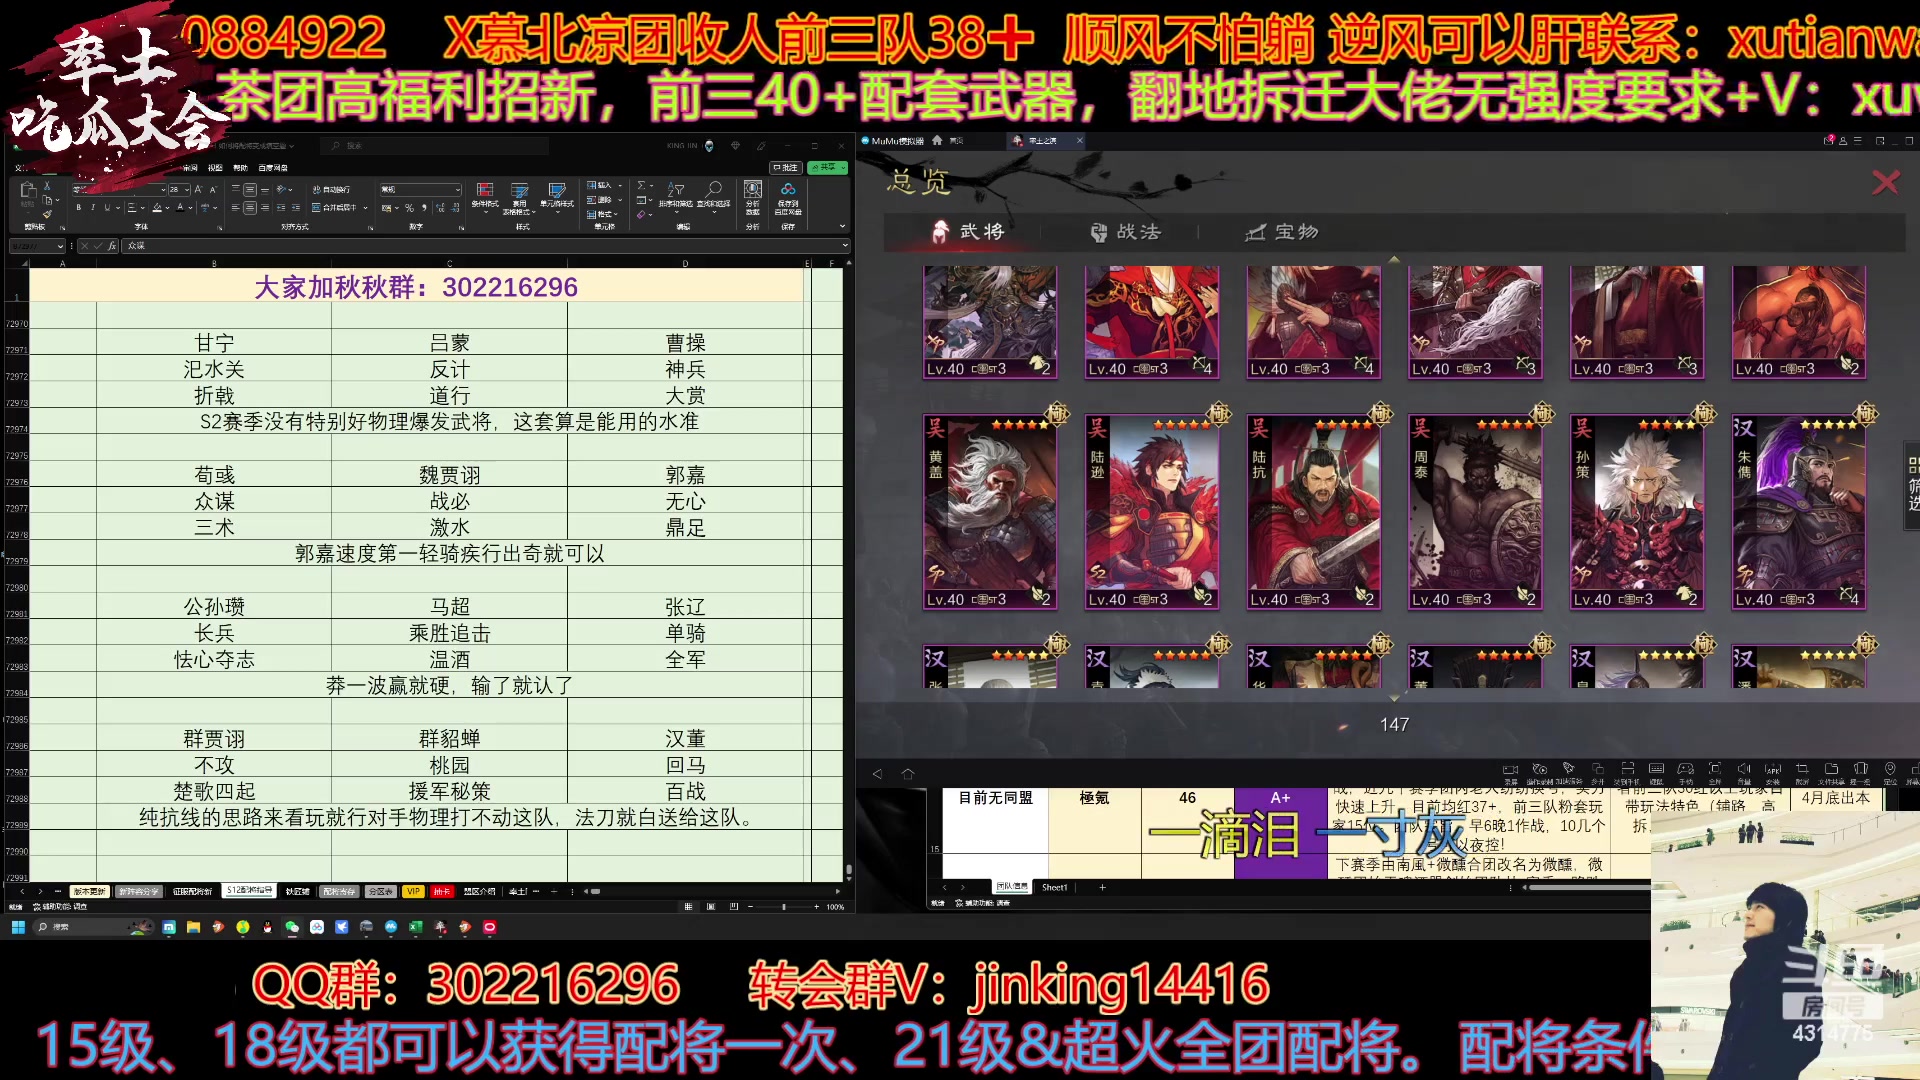Select the 抽卡 red sheet tab
This screenshot has height=1080, width=1920.
[x=441, y=891]
